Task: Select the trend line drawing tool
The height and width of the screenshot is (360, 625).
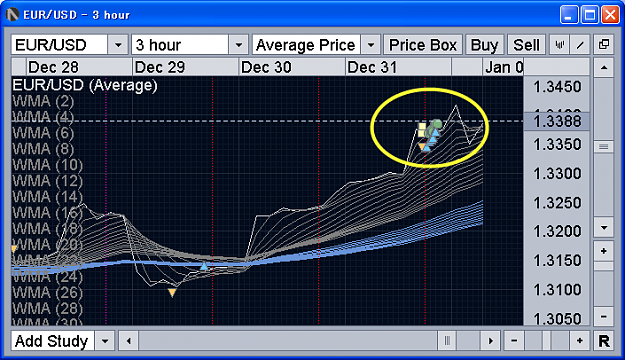Action: 580,45
